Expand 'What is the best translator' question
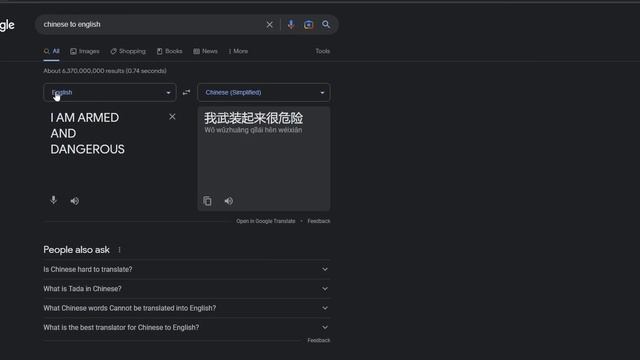 coord(187,327)
